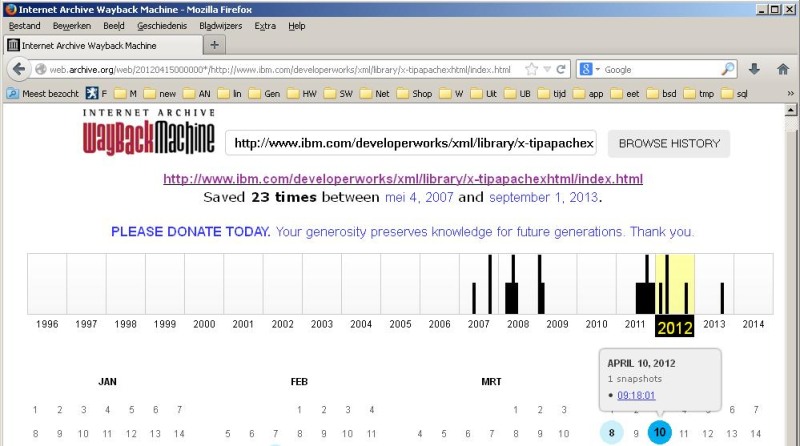Select the Internet Archive Wayback Machine tab
The image size is (800, 446).
[x=103, y=45]
